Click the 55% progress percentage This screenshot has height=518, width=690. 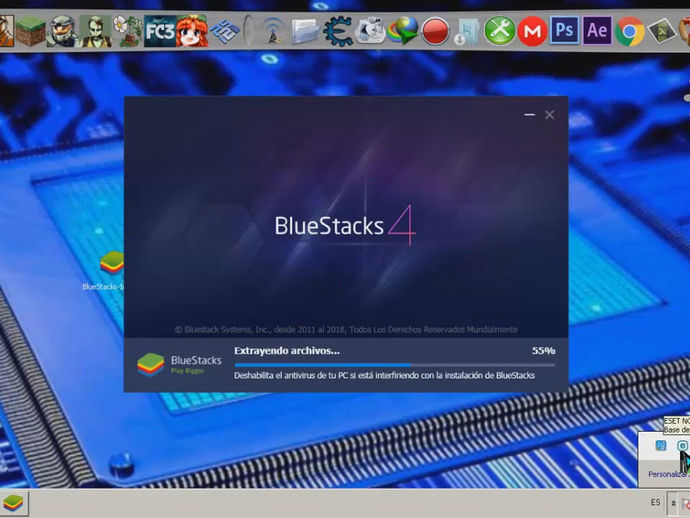point(543,351)
